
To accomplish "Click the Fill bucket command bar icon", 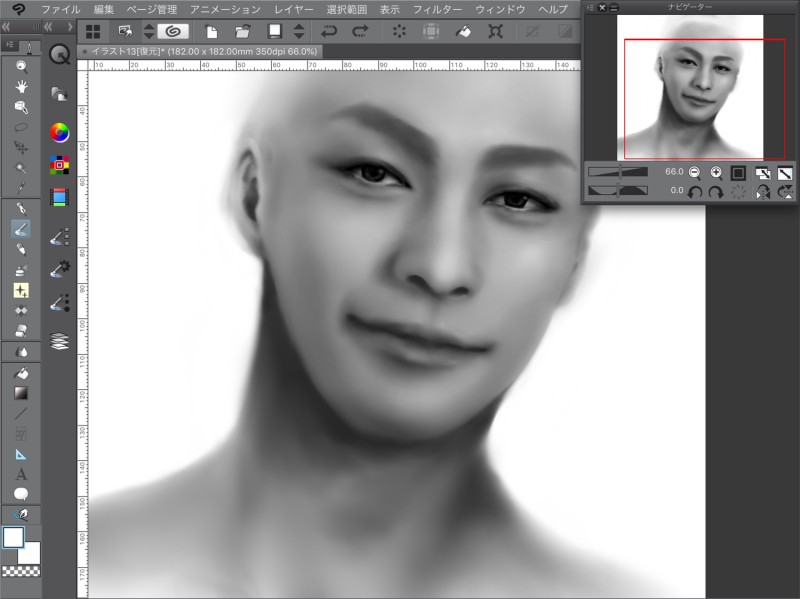I will click(463, 32).
